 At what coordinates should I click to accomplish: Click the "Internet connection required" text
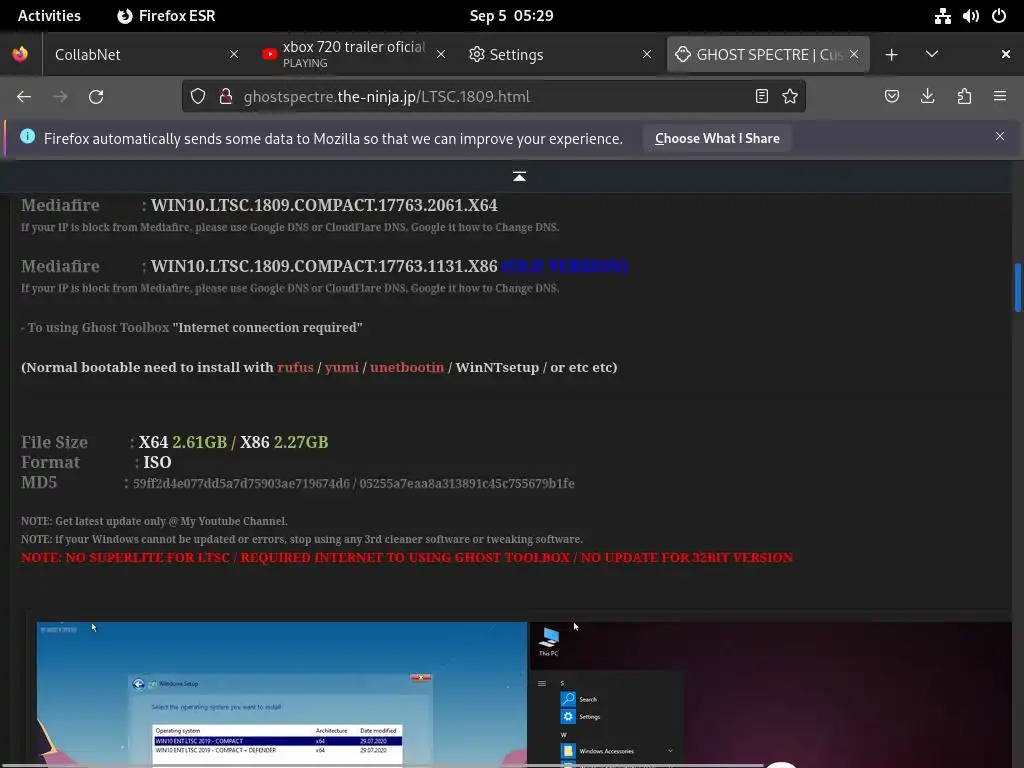267,327
